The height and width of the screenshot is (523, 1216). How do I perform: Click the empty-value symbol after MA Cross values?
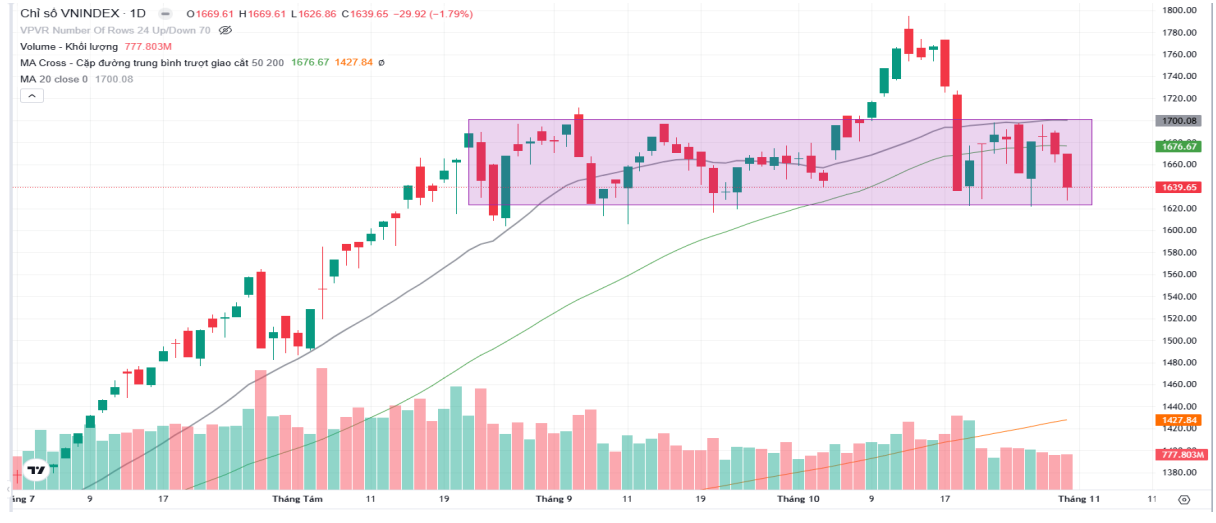[381, 62]
